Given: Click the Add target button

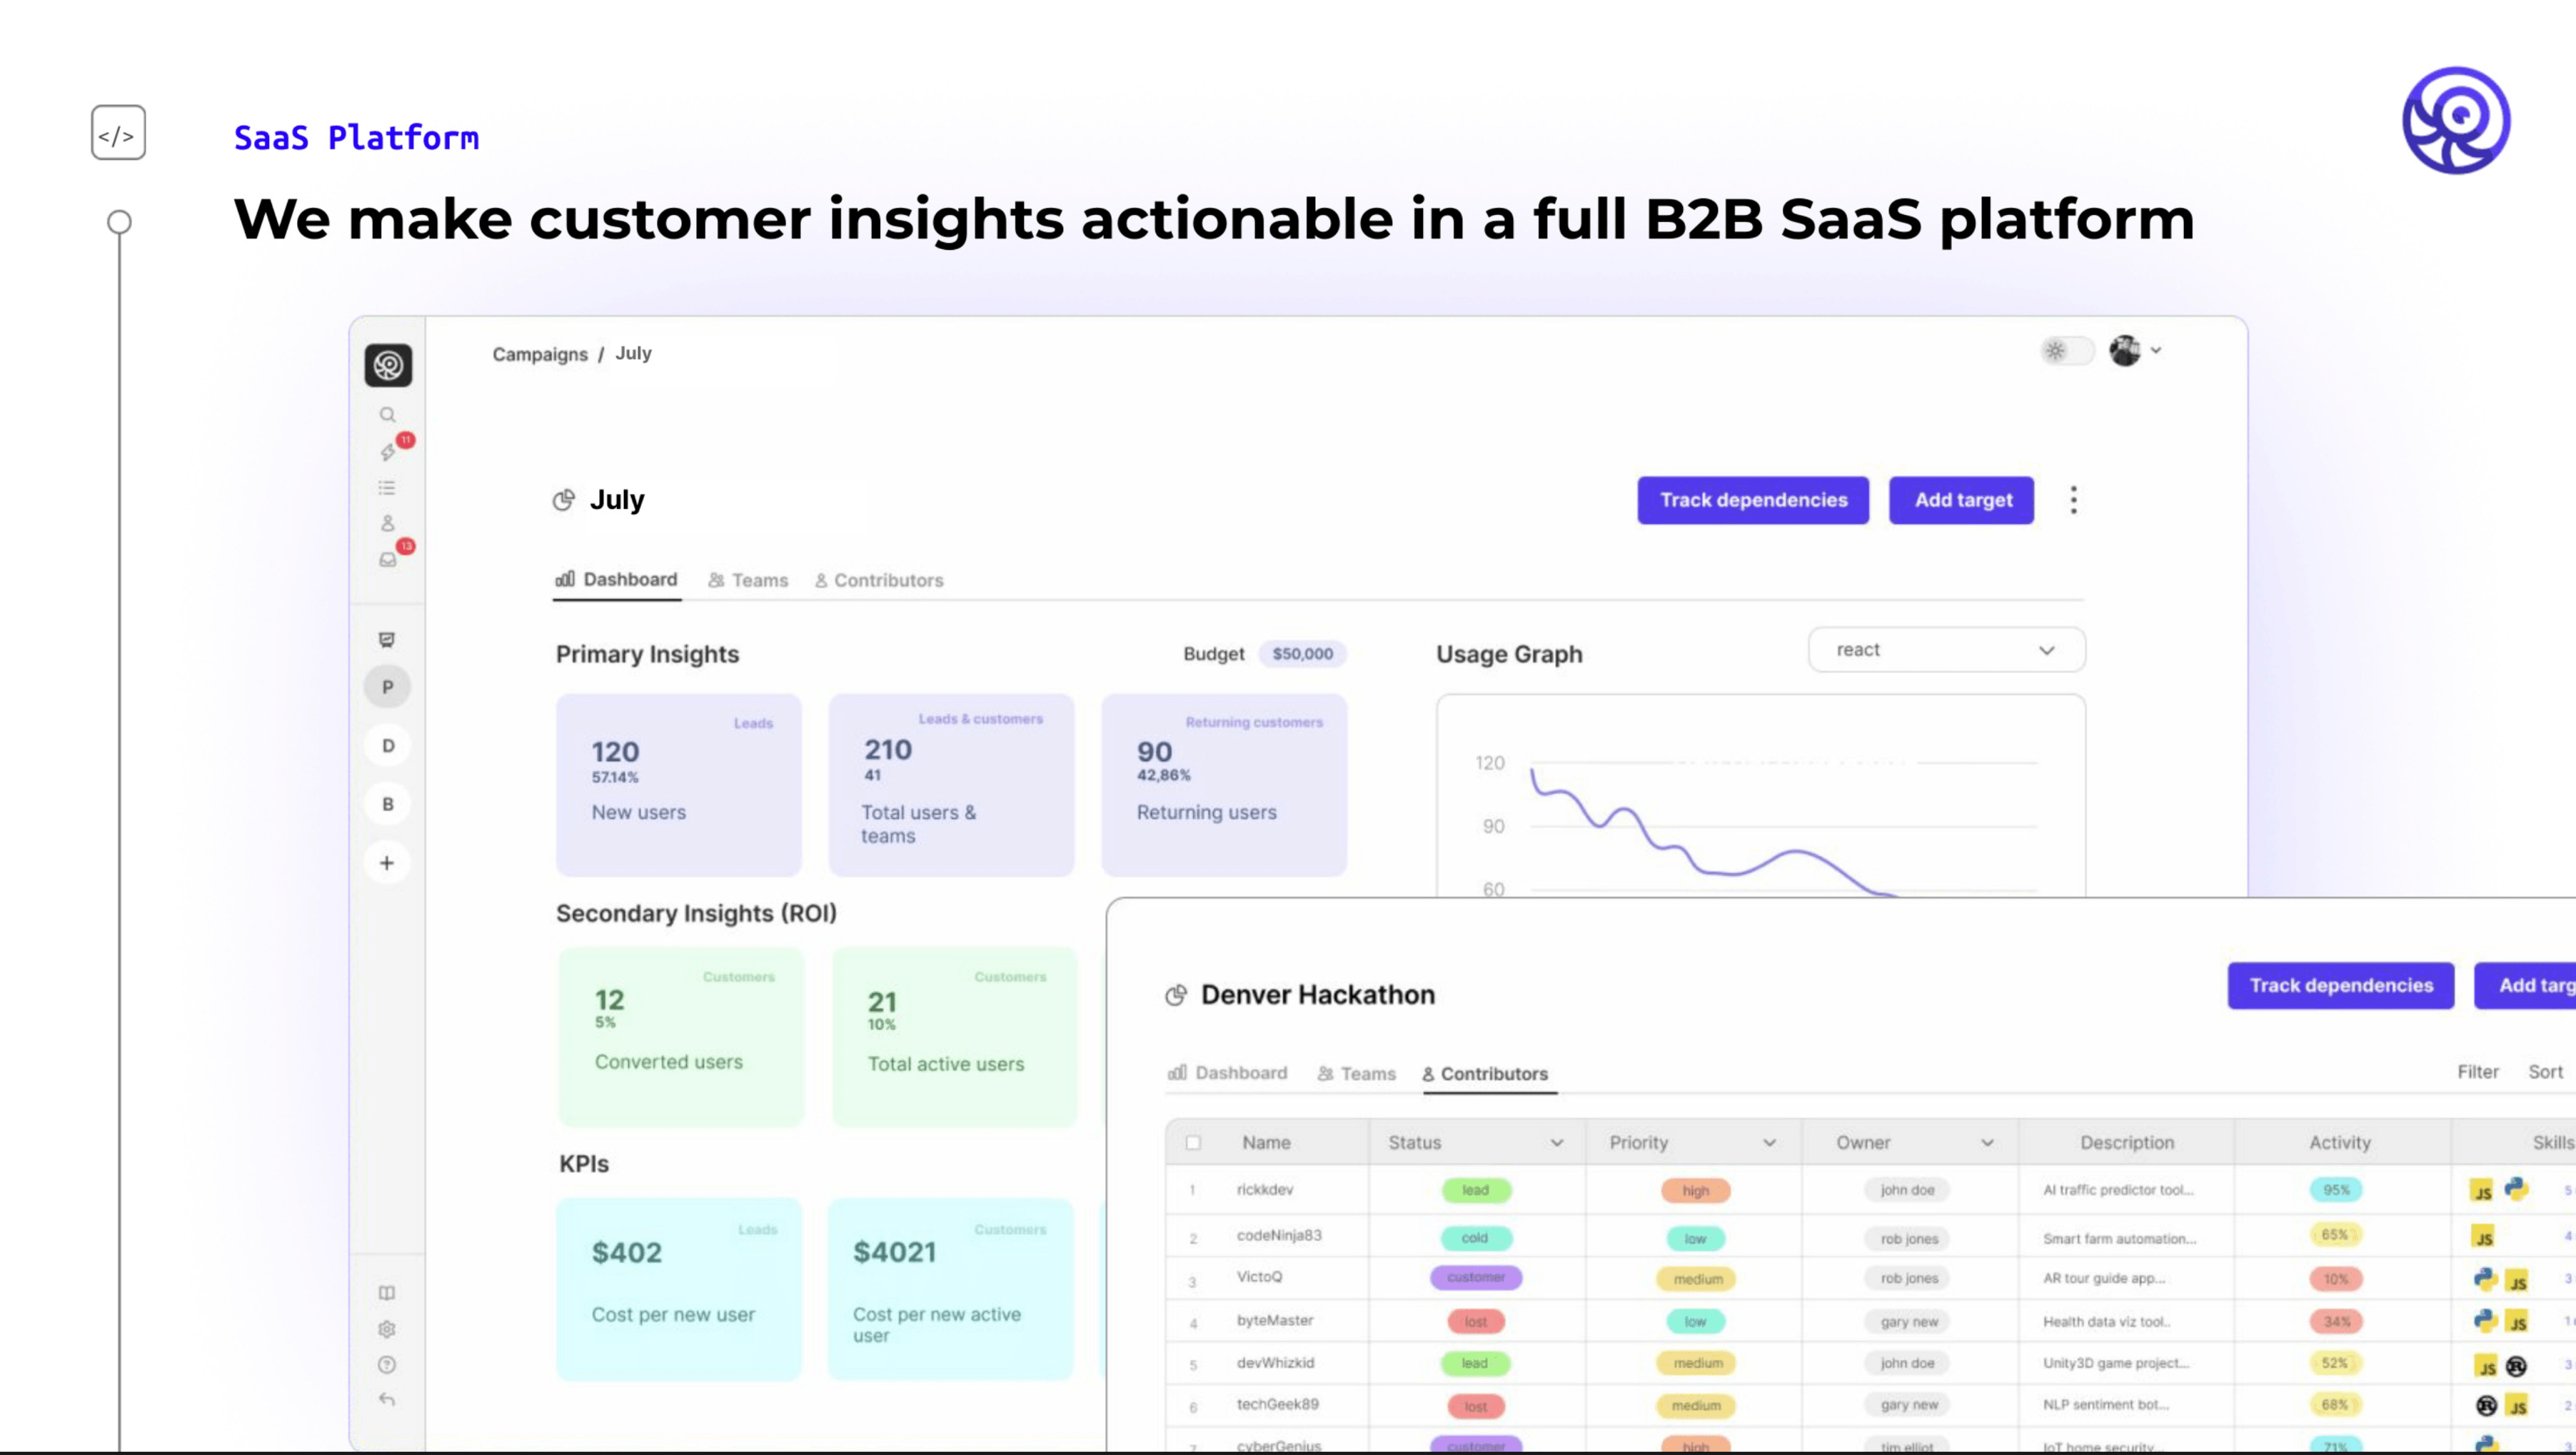Looking at the screenshot, I should [1961, 500].
